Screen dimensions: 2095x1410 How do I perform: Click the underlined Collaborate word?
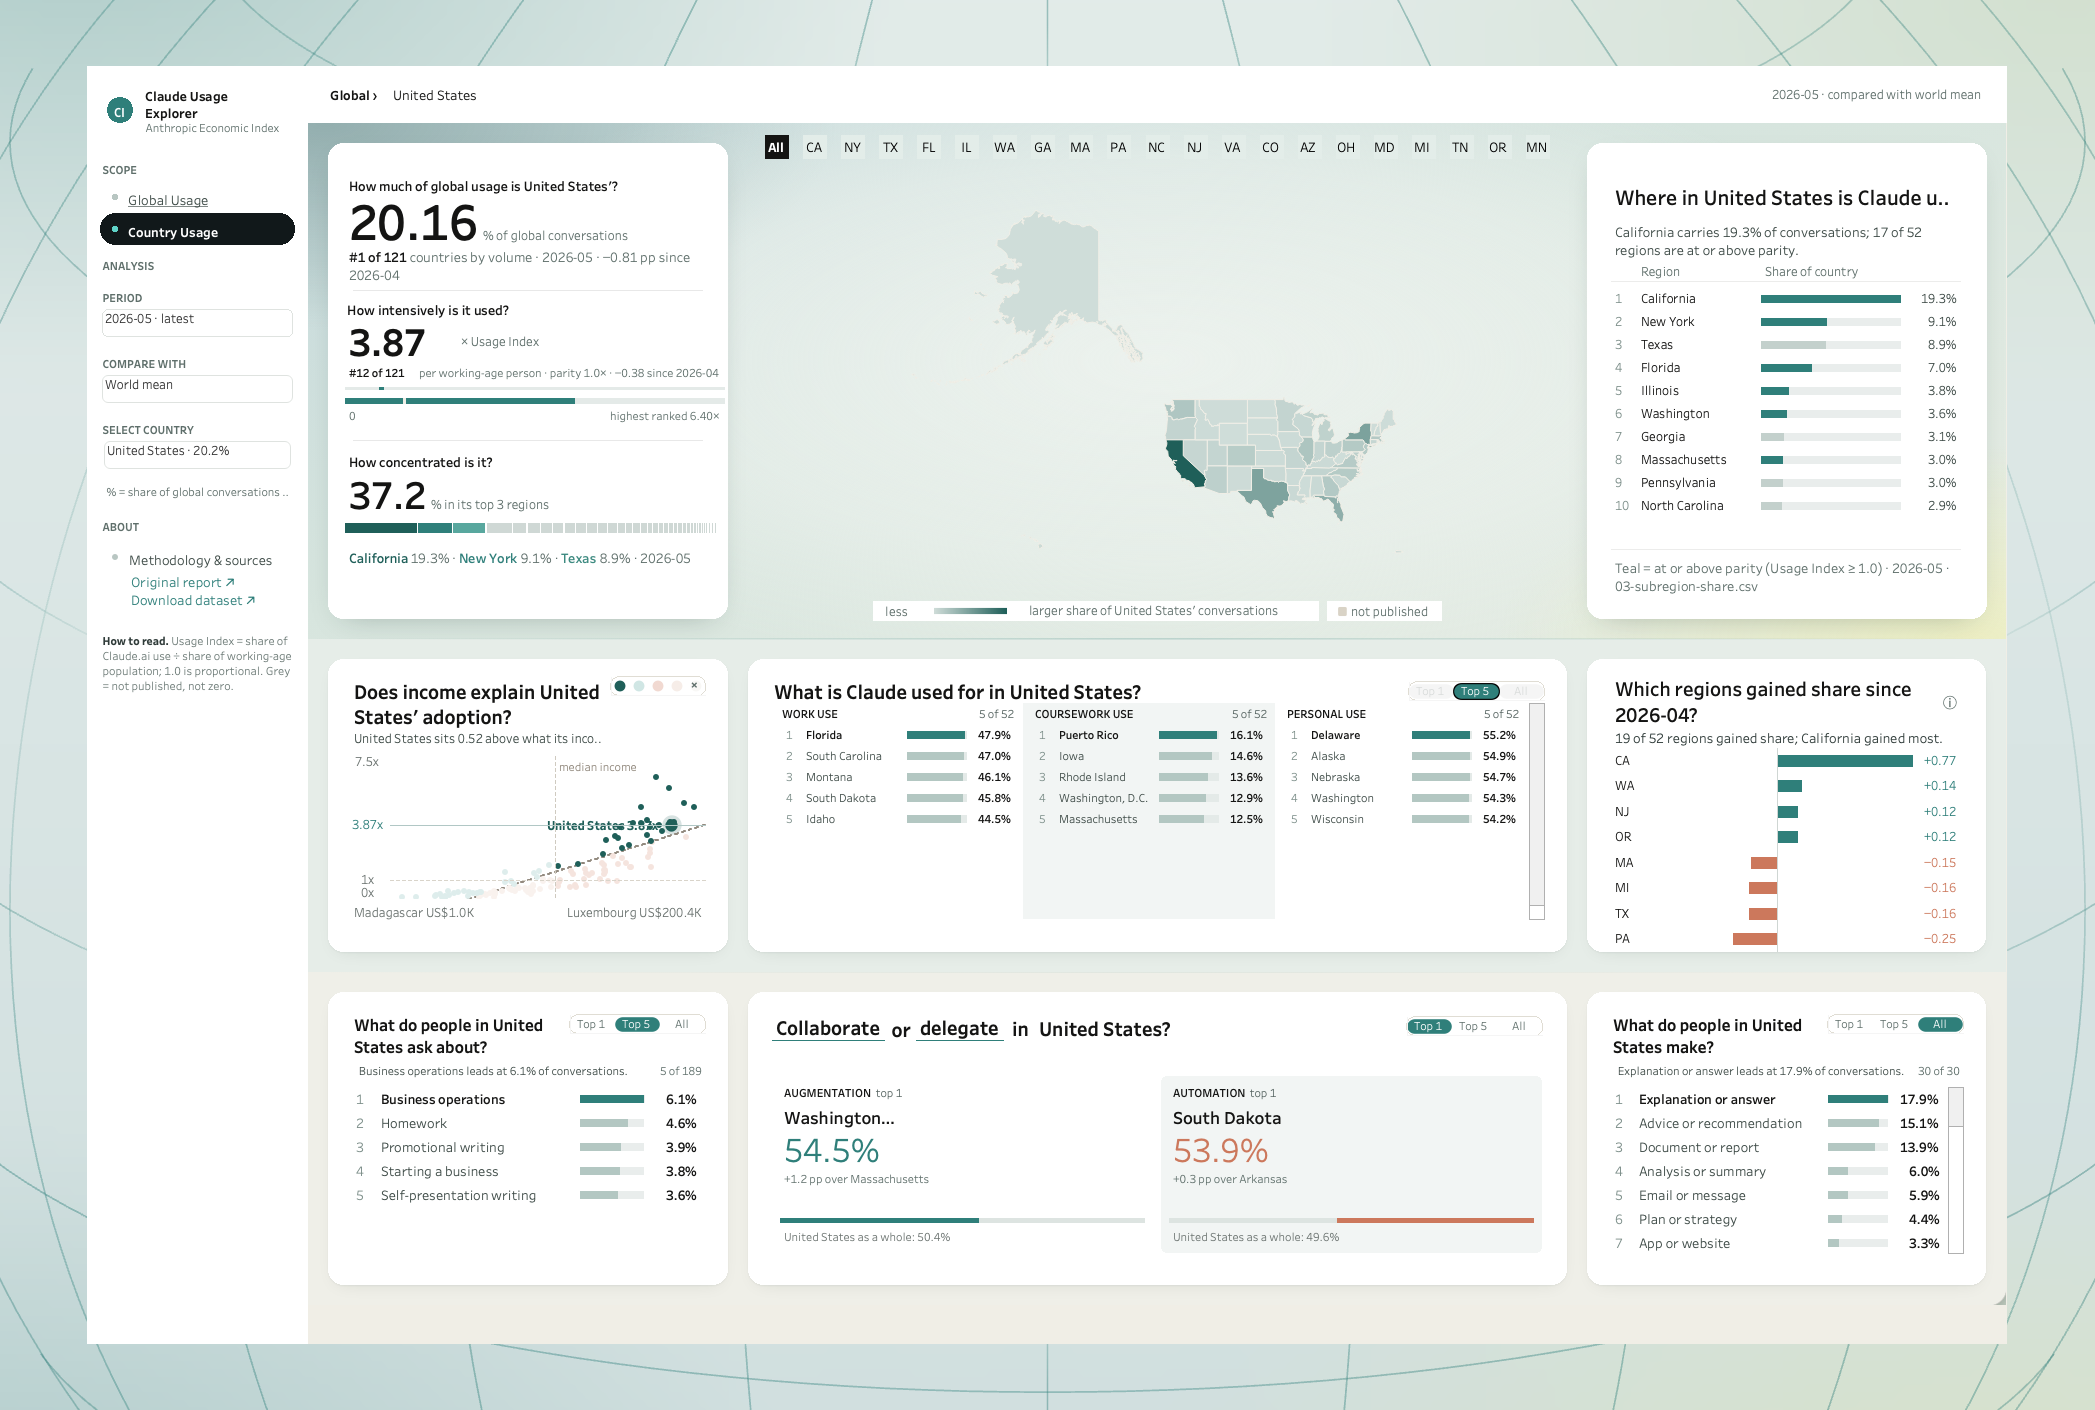[828, 1029]
